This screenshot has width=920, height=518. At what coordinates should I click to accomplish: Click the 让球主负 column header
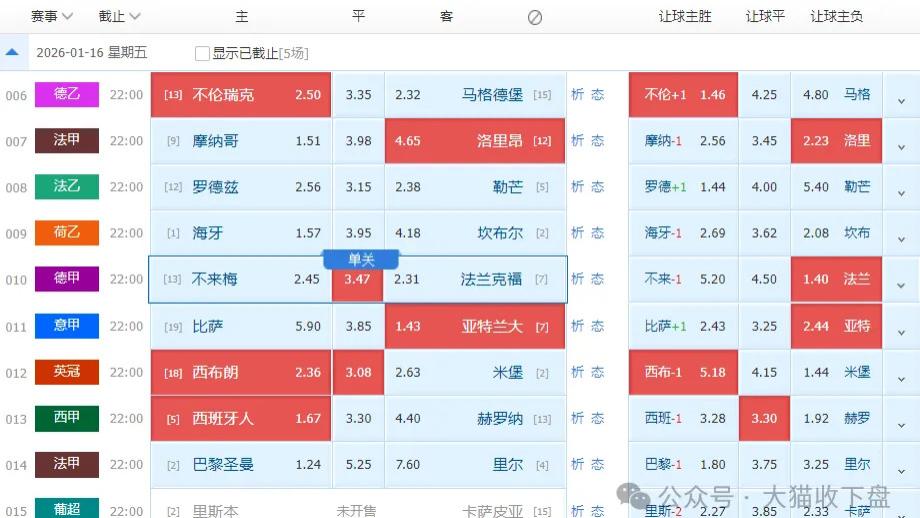(x=836, y=16)
